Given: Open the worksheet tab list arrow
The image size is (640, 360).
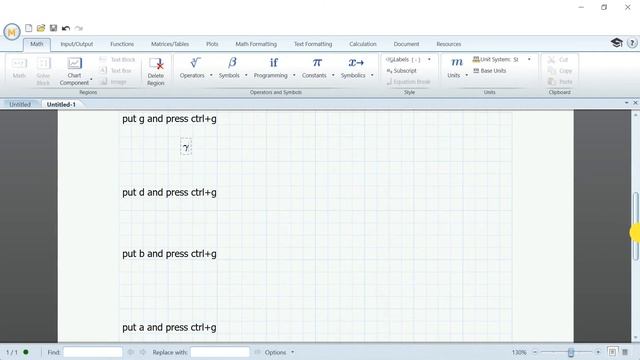Looking at the screenshot, I should point(627,103).
